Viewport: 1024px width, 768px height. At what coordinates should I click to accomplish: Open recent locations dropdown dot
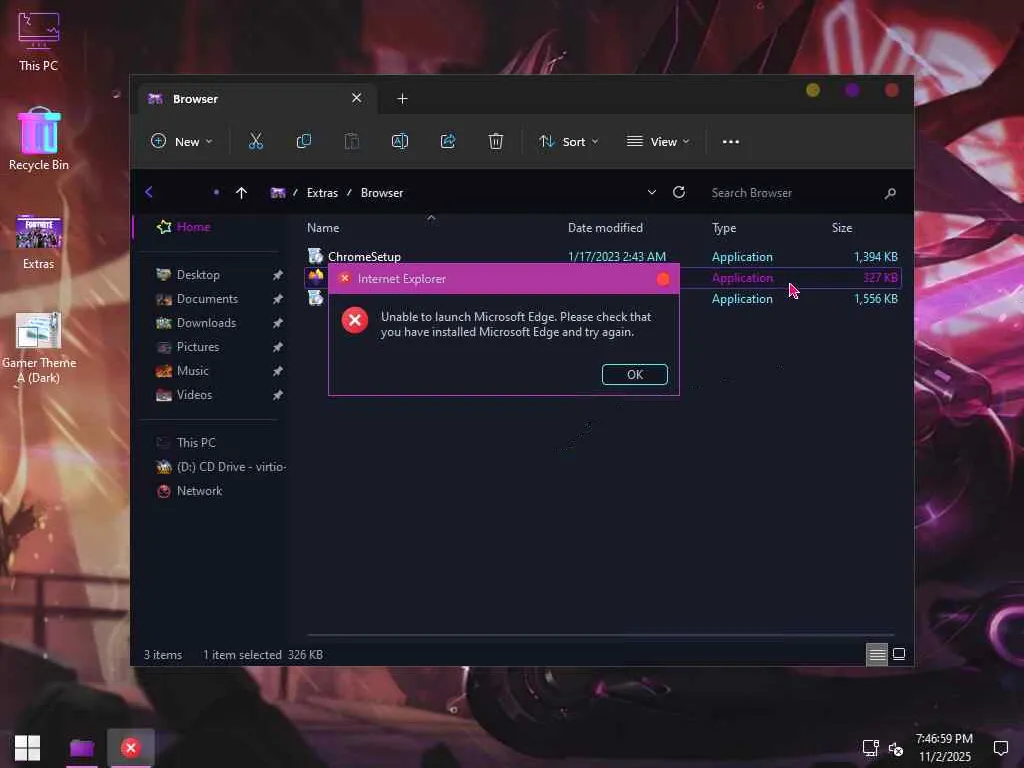[x=216, y=192]
